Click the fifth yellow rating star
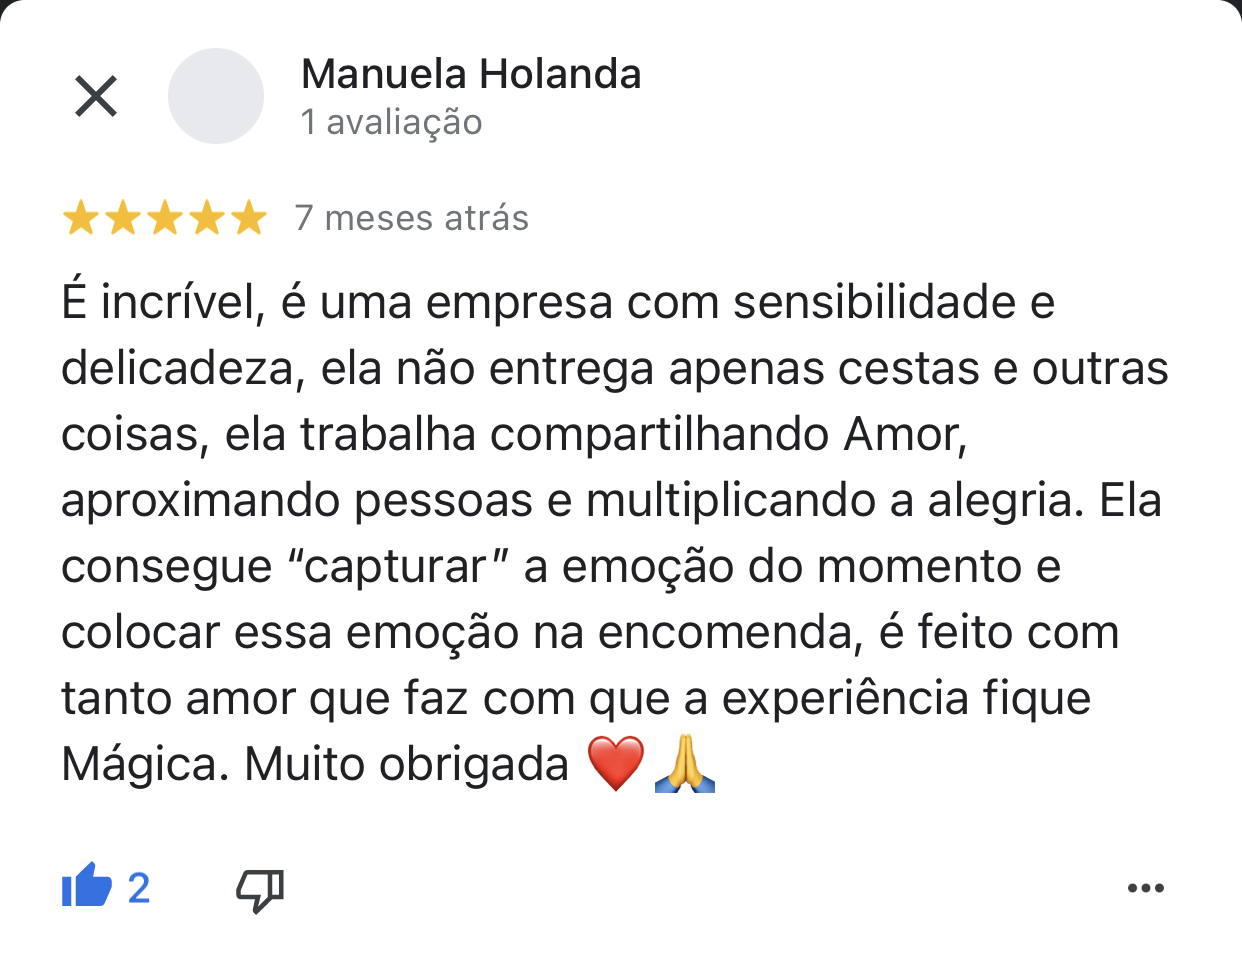 pyautogui.click(x=248, y=217)
